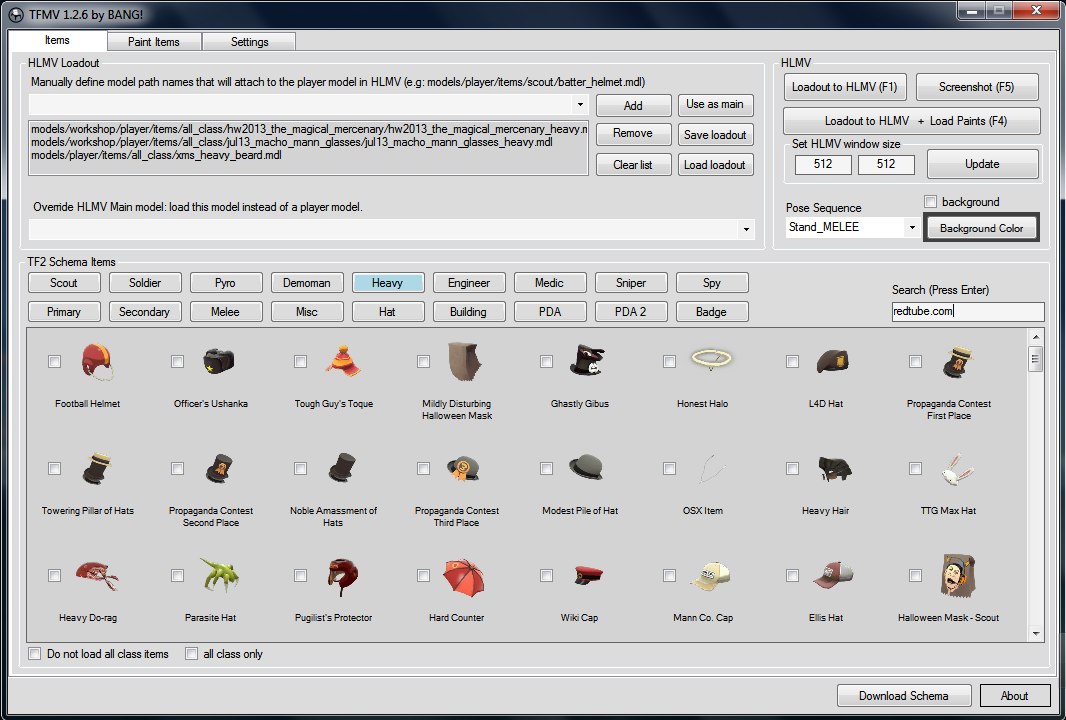This screenshot has width=1066, height=720.
Task: Select the Heavy Hair icon
Action: pyautogui.click(x=834, y=468)
